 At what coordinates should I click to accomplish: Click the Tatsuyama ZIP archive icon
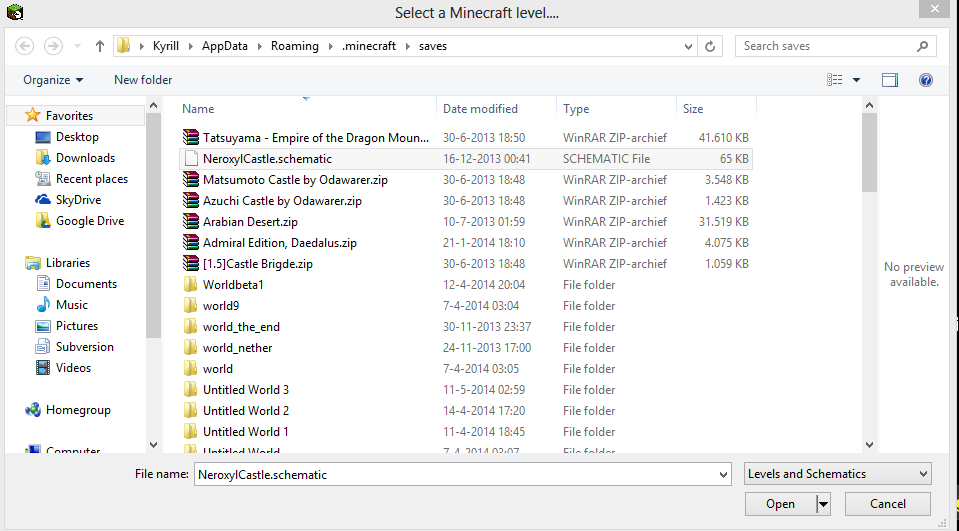tap(191, 138)
